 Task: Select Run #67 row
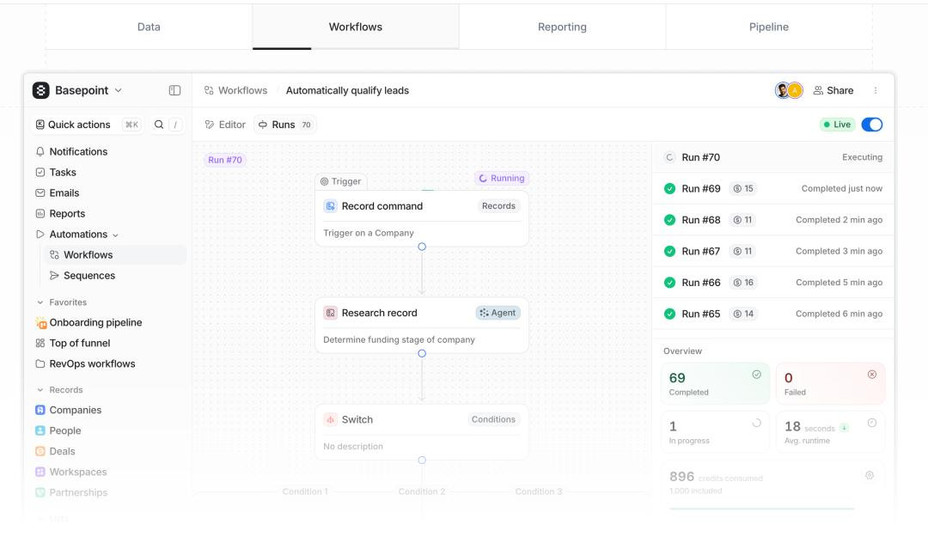pyautogui.click(x=774, y=251)
